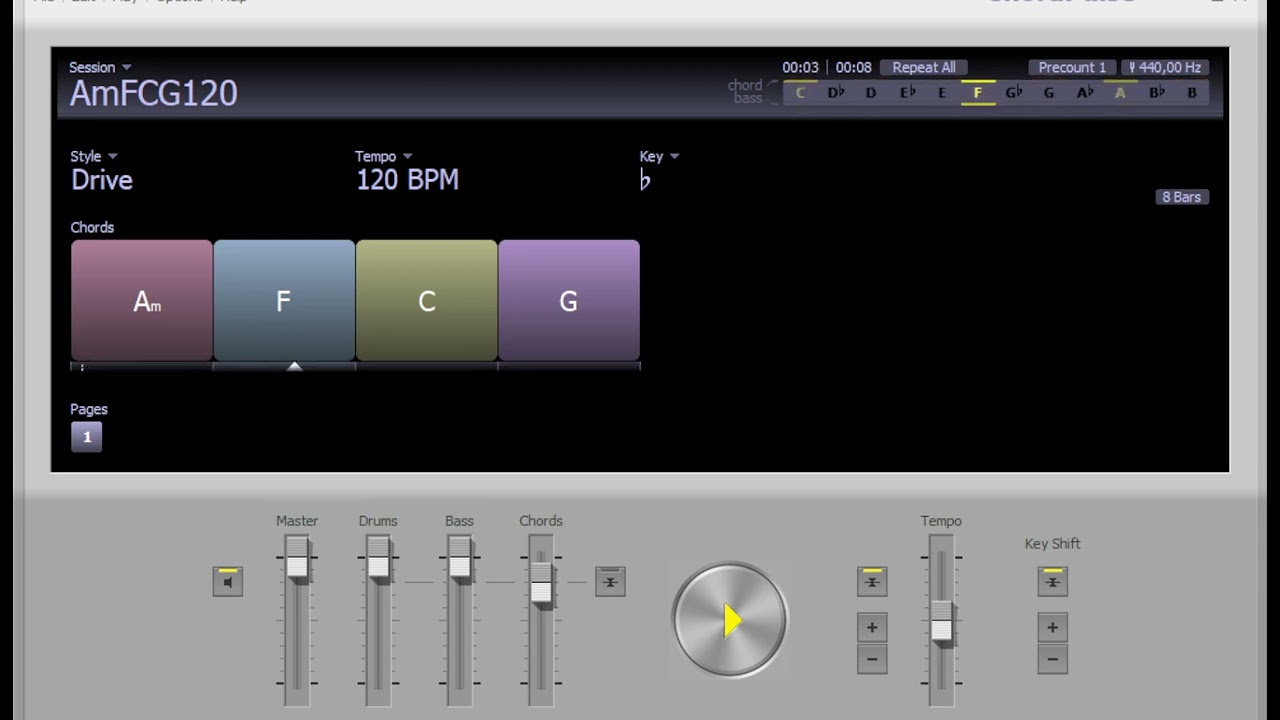Screen dimensions: 1280x720
Task: Select note E in chord/bass strip
Action: tap(942, 93)
